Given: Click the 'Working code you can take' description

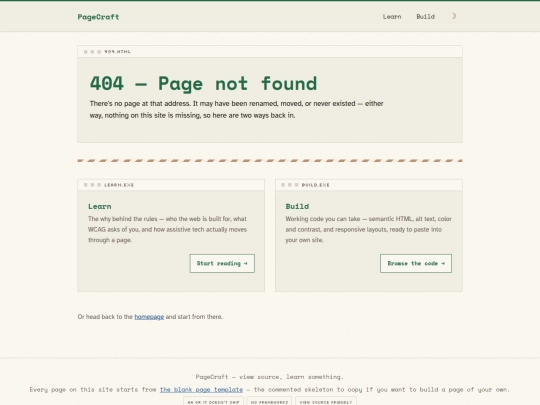Looking at the screenshot, I should point(368,229).
